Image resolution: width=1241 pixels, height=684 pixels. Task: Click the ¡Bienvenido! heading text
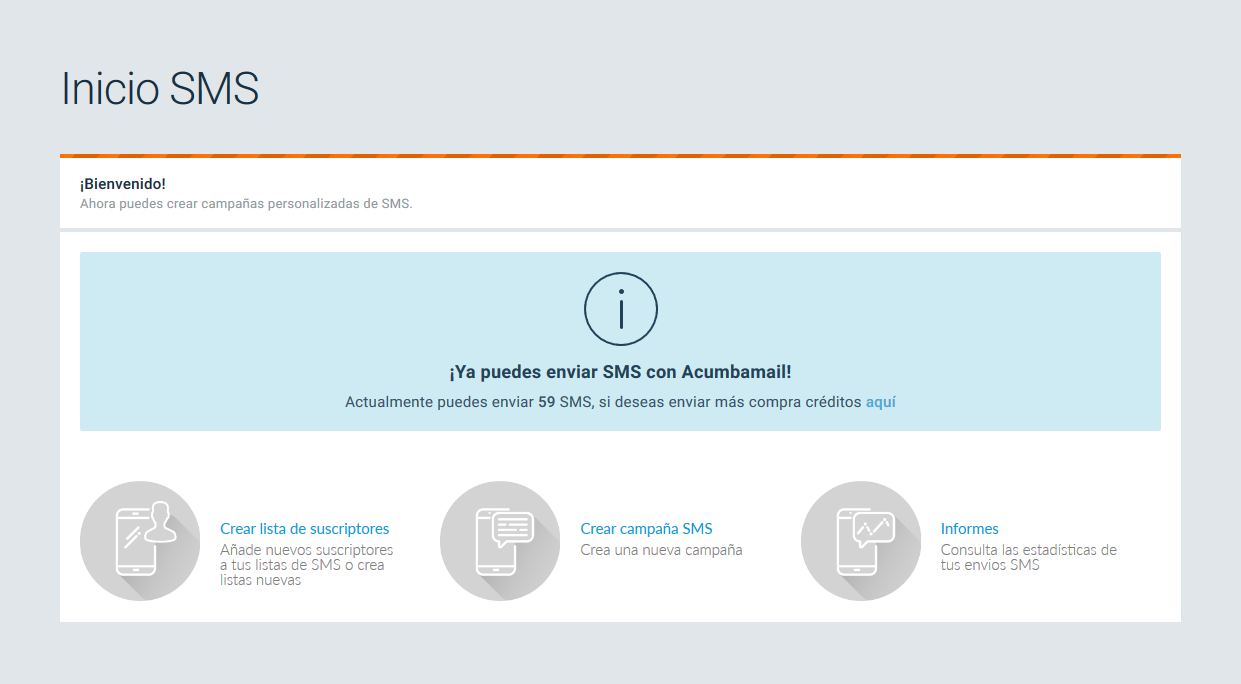pyautogui.click(x=122, y=184)
